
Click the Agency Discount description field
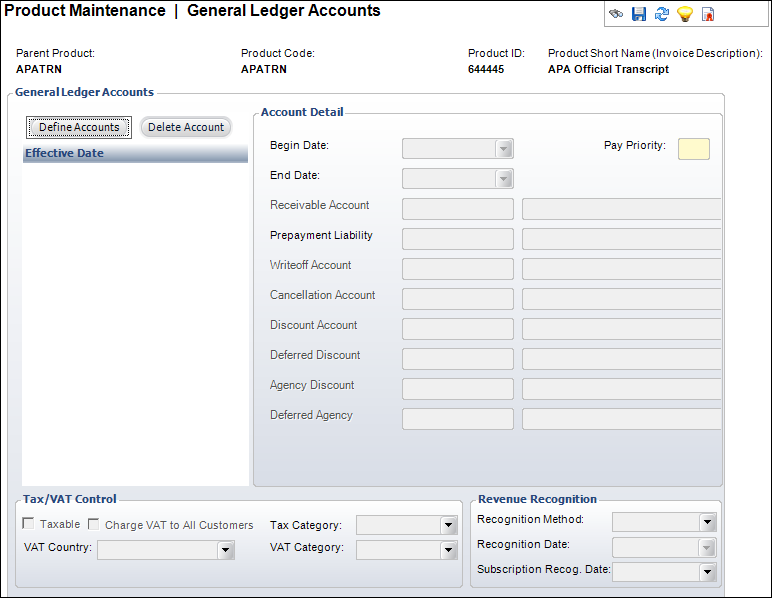point(621,389)
